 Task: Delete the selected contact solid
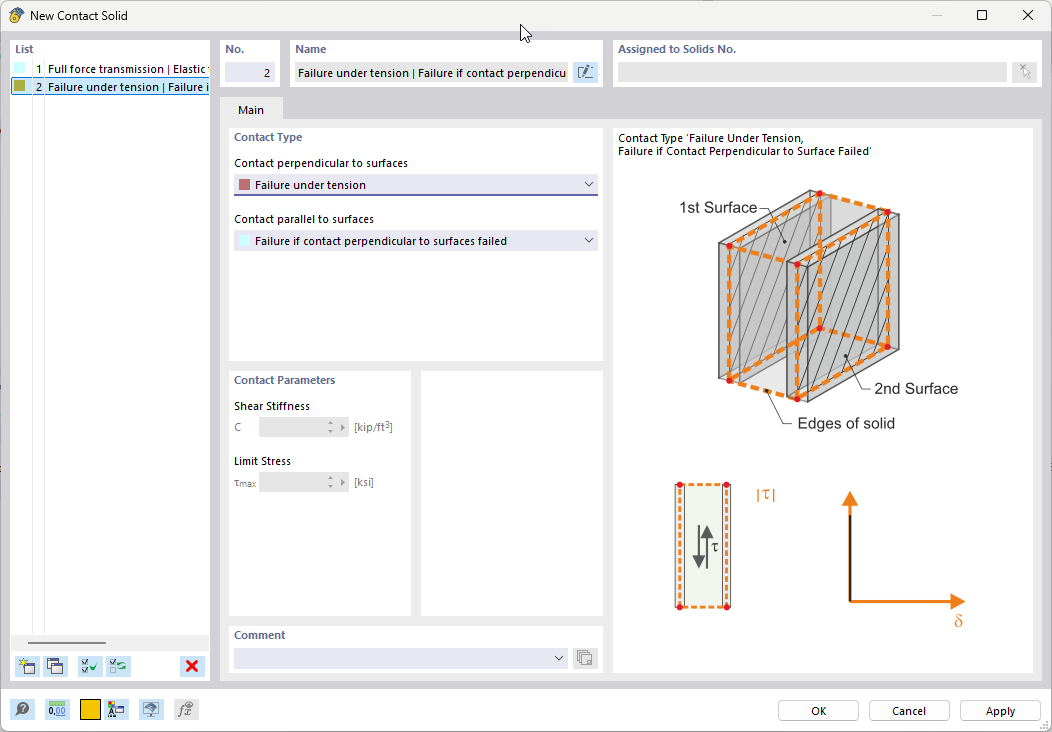click(x=192, y=666)
